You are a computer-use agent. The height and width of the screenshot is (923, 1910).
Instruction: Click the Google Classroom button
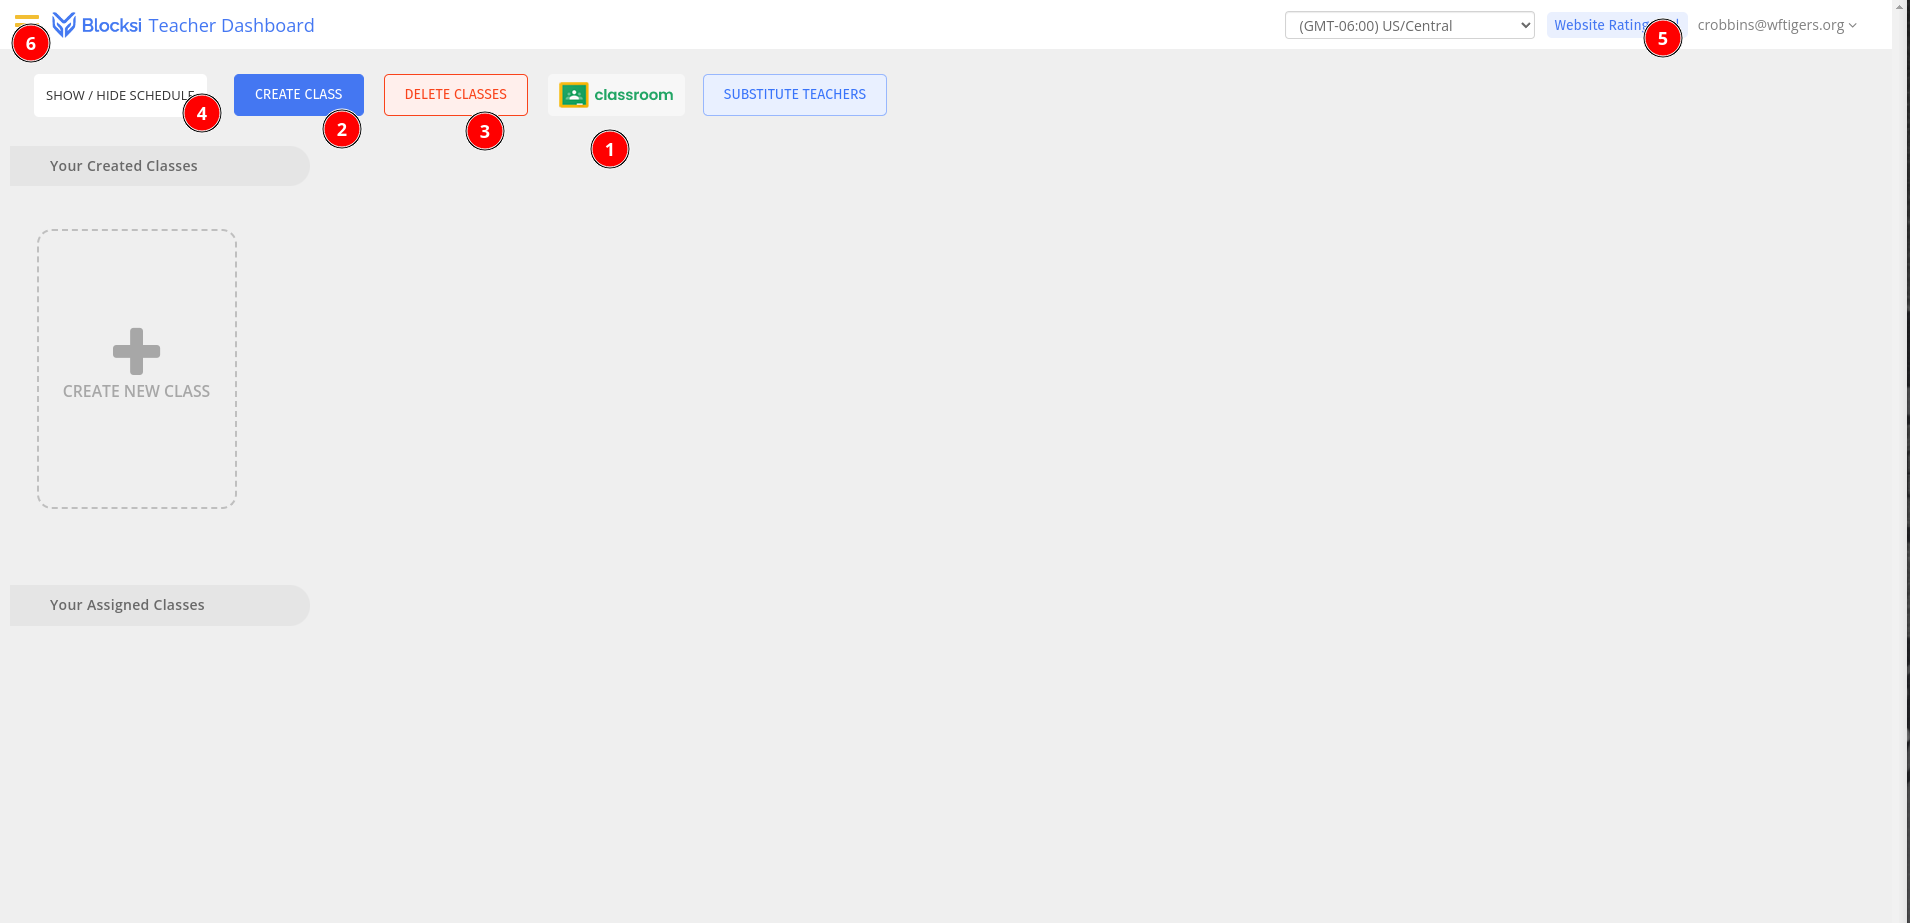pyautogui.click(x=616, y=95)
